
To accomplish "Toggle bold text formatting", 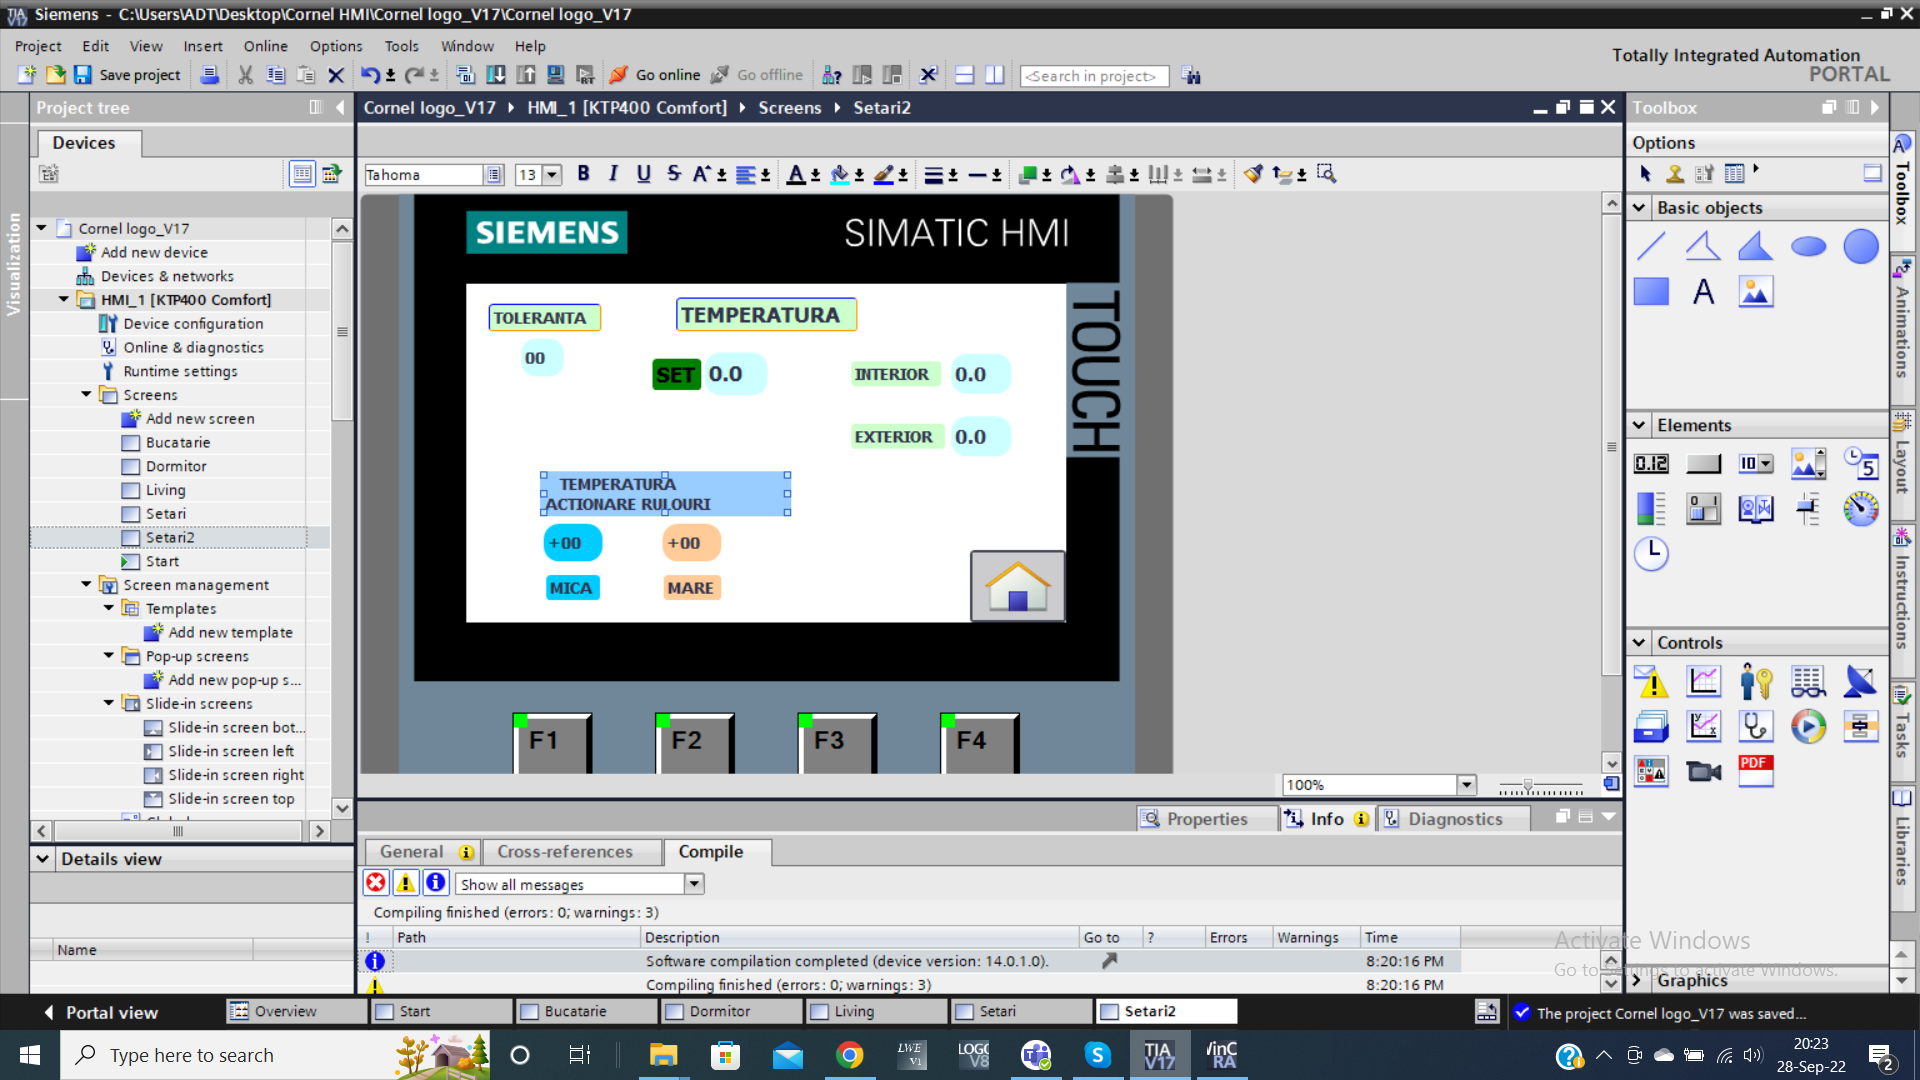I will point(584,174).
